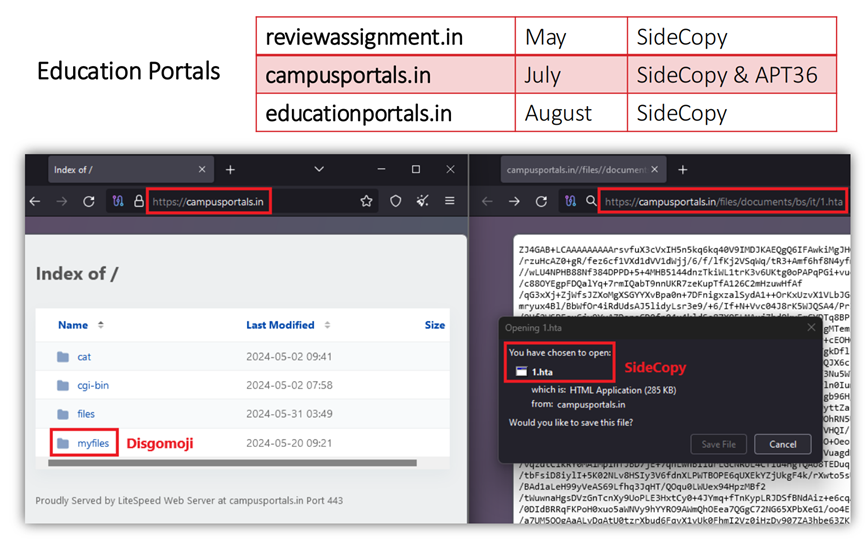The height and width of the screenshot is (539, 865).
Task: Click the extension icon beside left padlock
Action: click(117, 201)
